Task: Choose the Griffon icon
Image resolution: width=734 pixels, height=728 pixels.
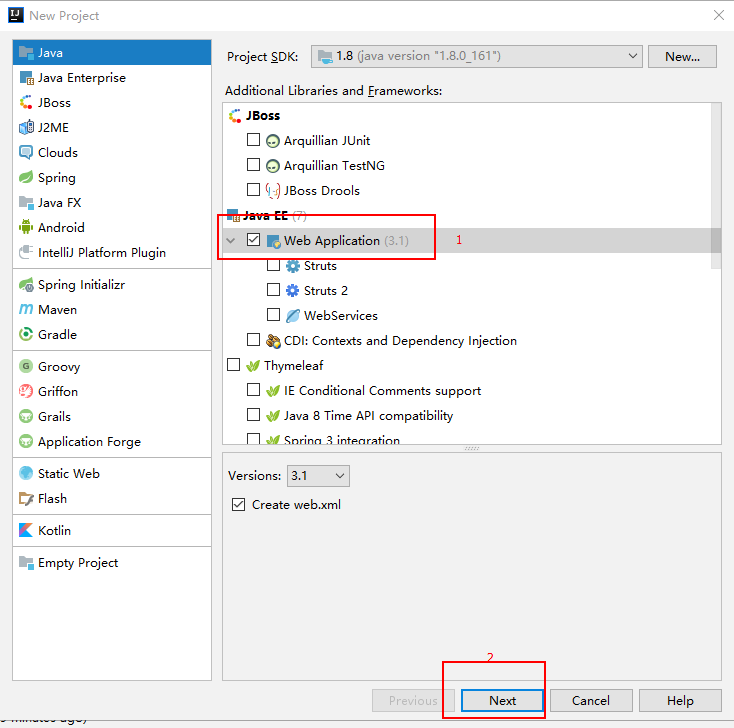Action: (26, 391)
